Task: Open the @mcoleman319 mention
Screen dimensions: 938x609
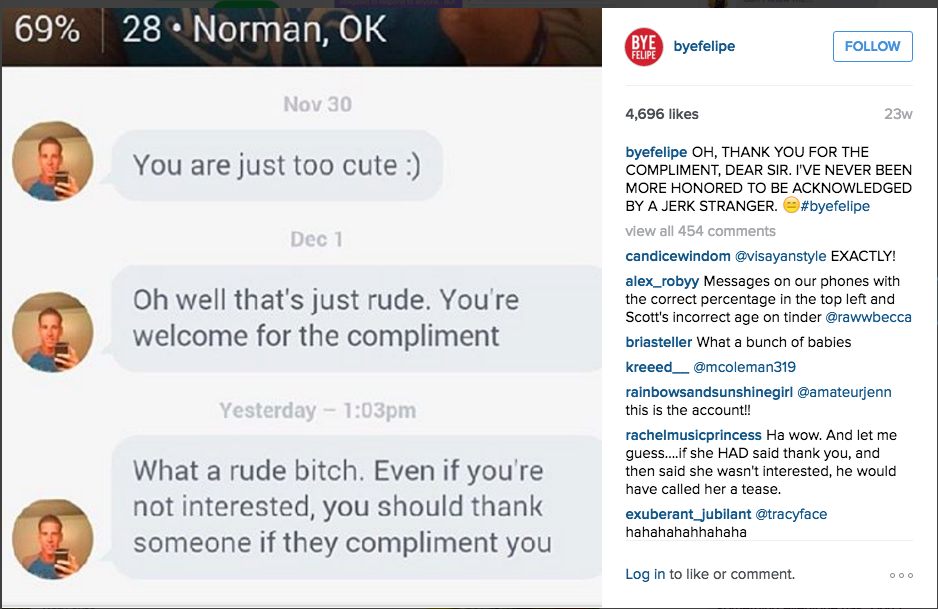Action: [x=744, y=367]
